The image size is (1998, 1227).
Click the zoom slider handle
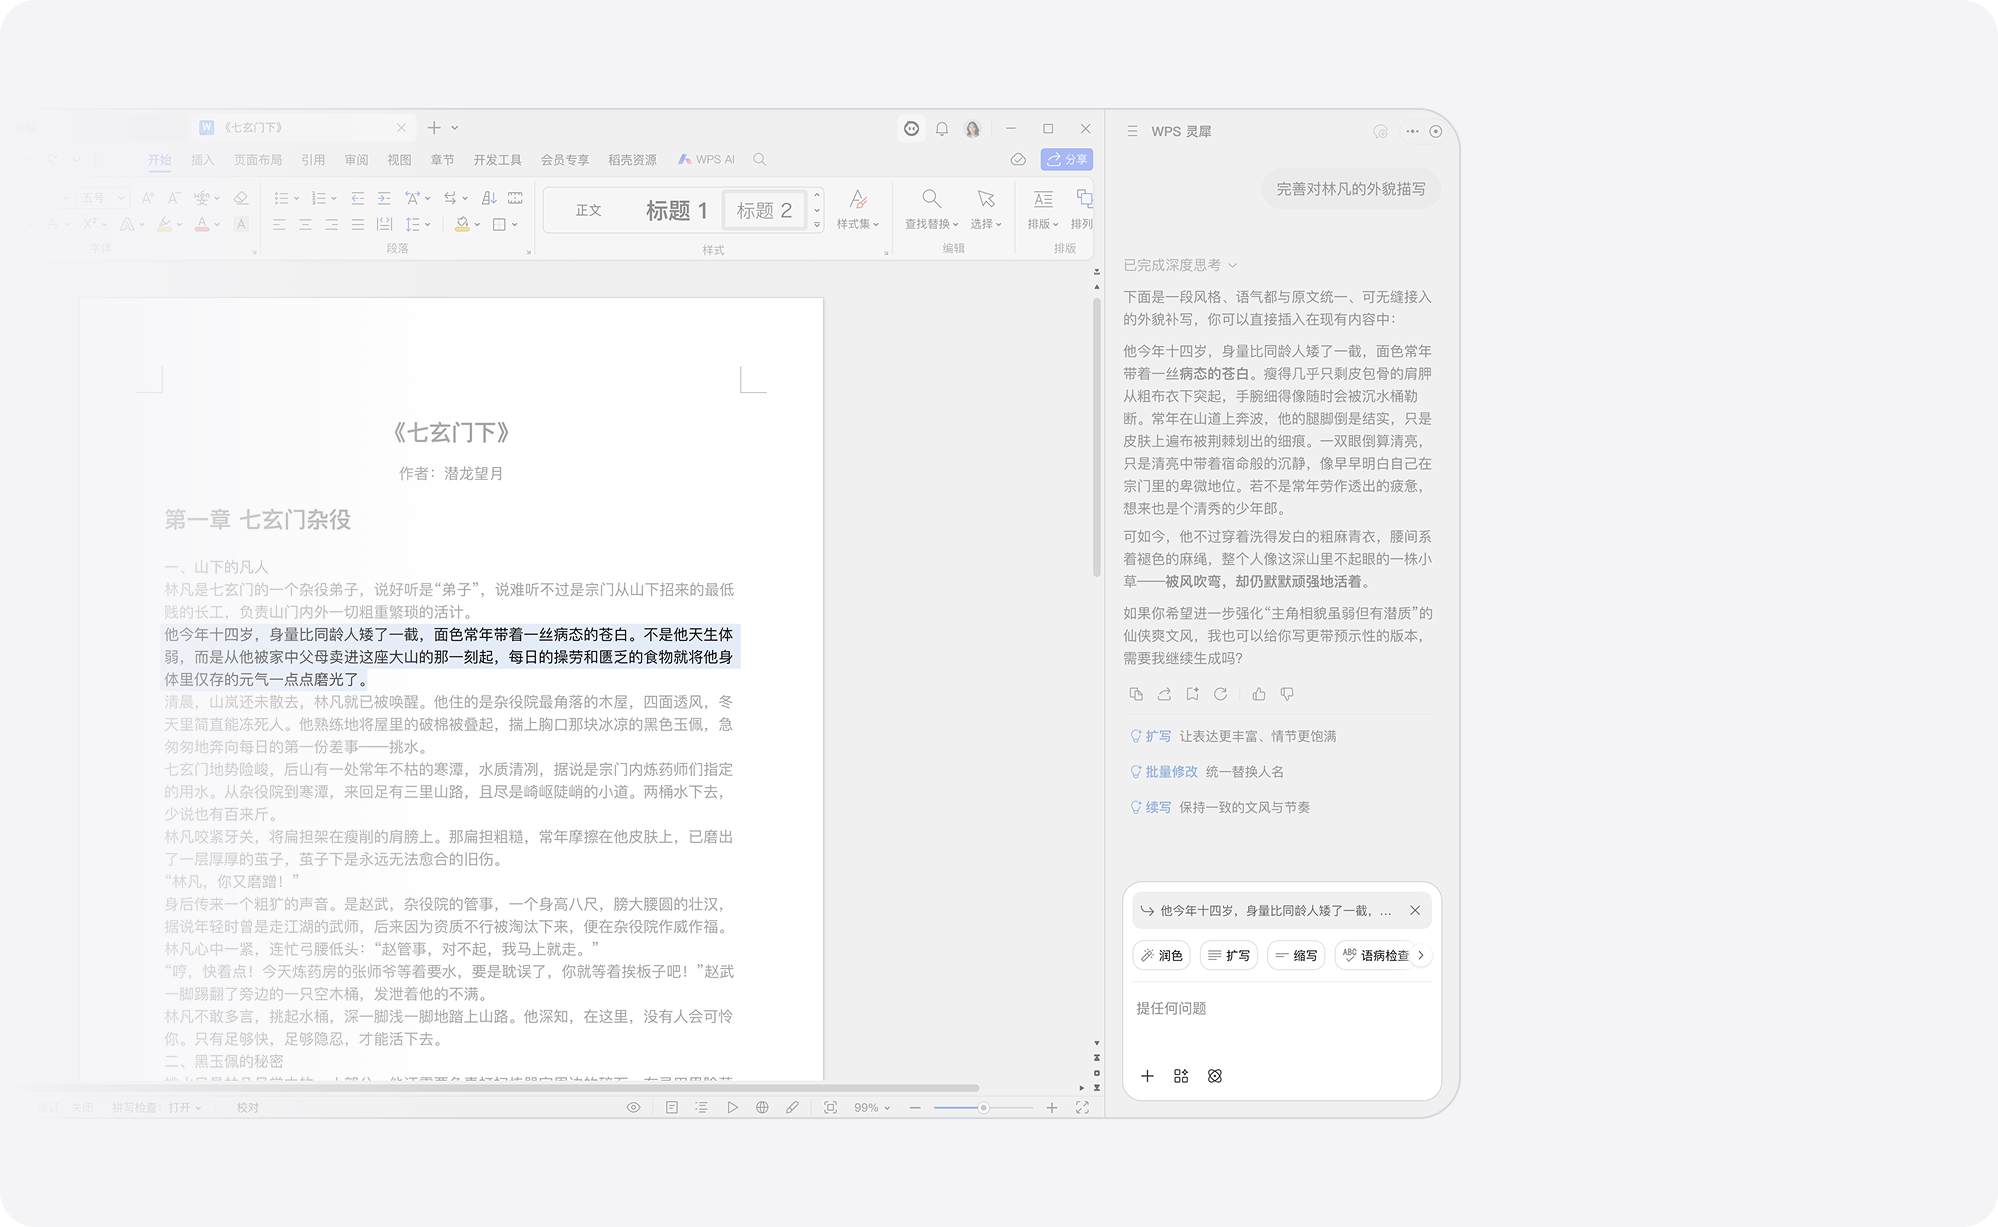click(983, 1107)
